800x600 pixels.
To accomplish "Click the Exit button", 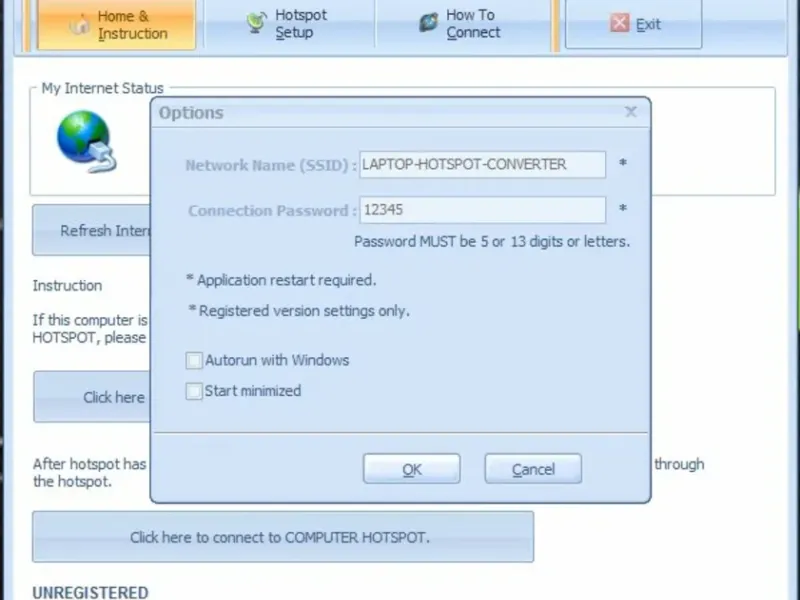I will tap(633, 24).
